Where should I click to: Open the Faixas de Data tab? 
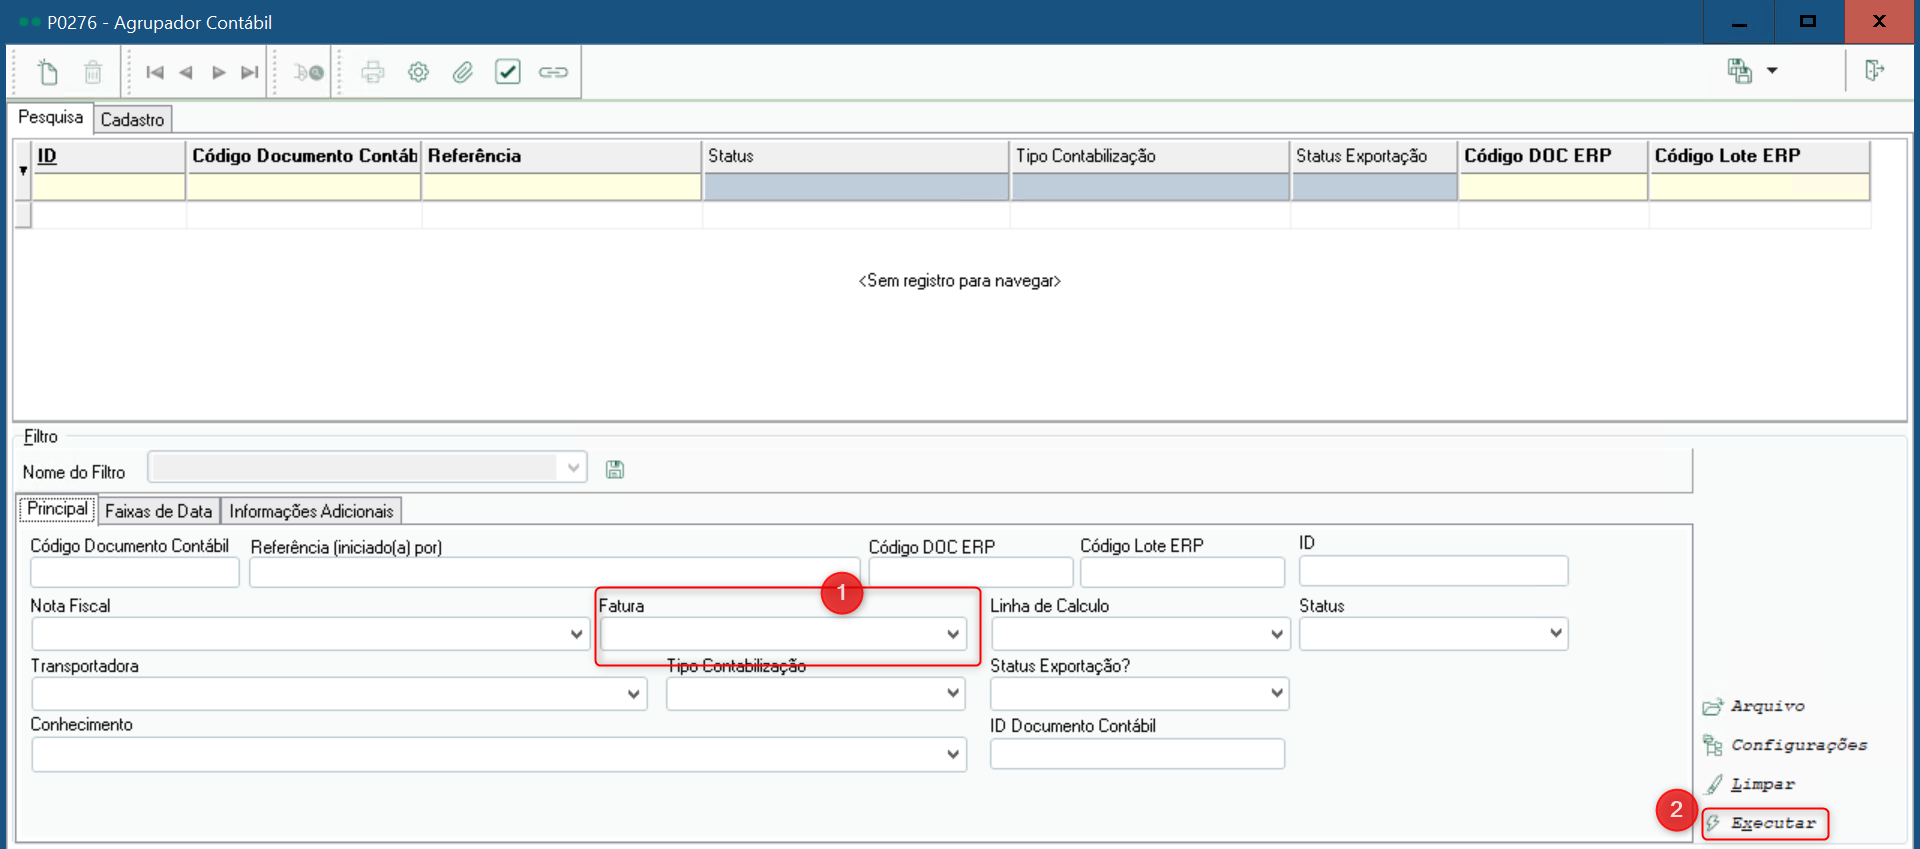click(158, 511)
